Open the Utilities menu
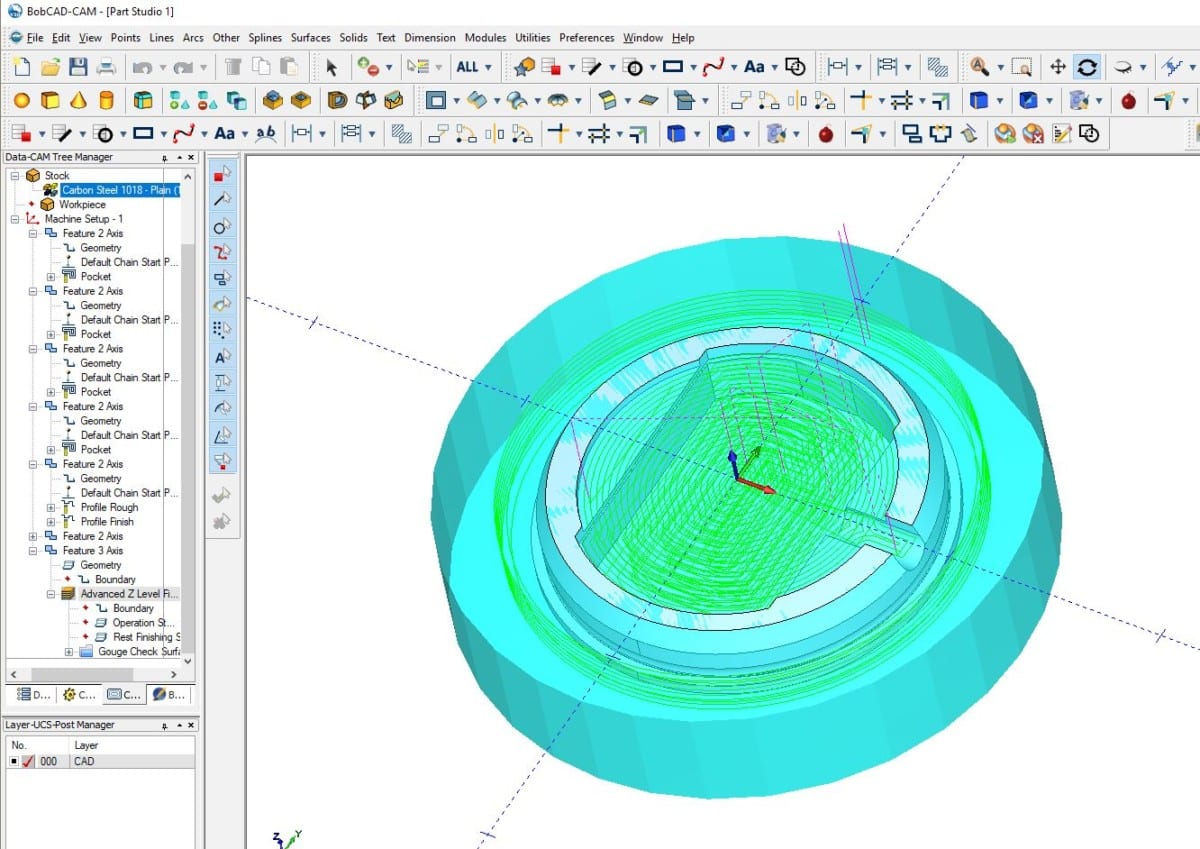 (x=532, y=38)
